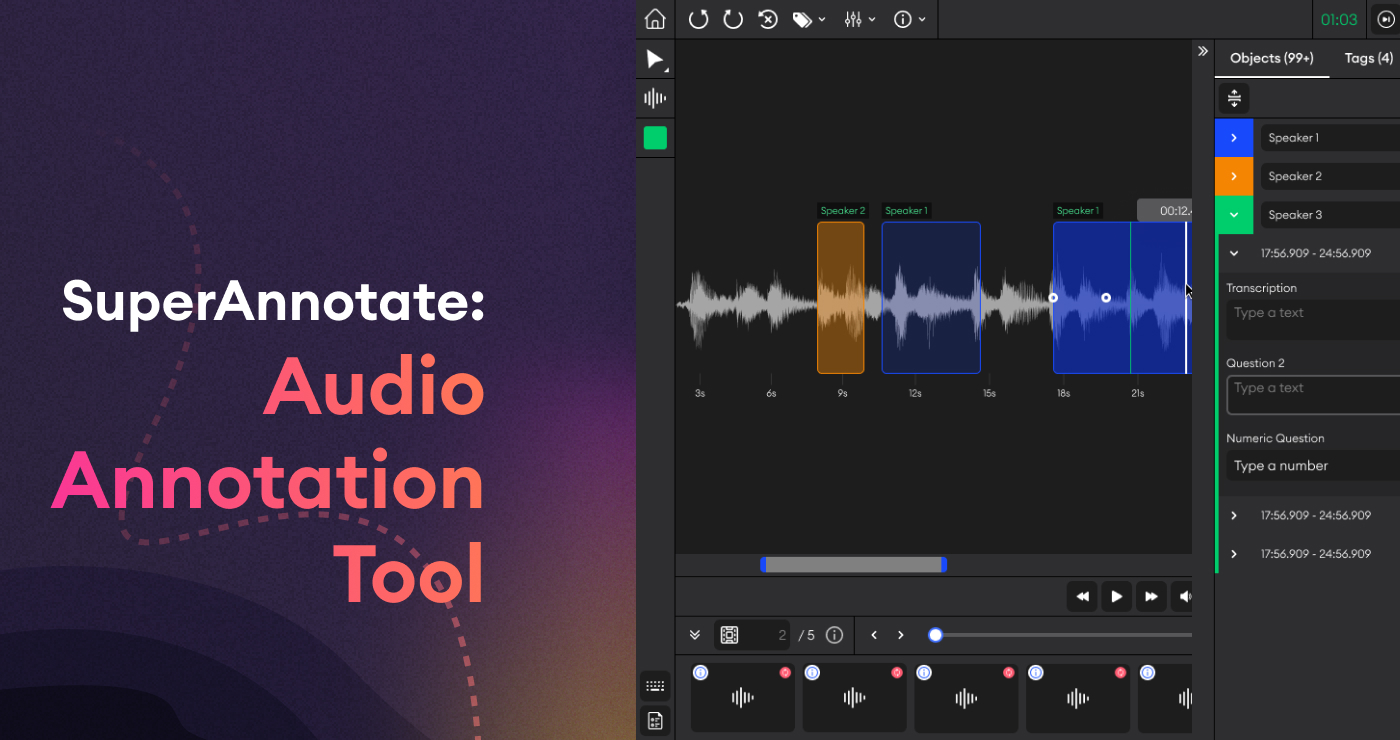1400x740 pixels.
Task: Click the keyboard shortcuts icon at bottom left
Action: (x=655, y=685)
